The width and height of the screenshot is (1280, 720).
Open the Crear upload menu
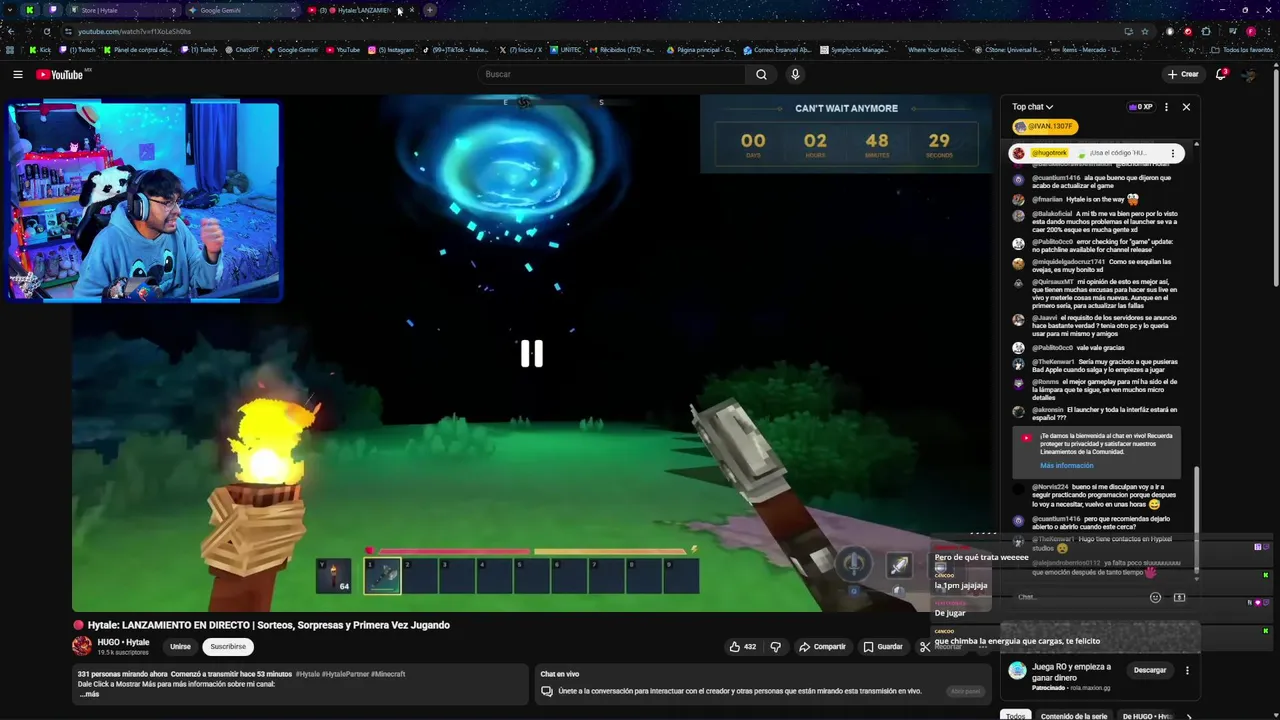(x=1182, y=74)
